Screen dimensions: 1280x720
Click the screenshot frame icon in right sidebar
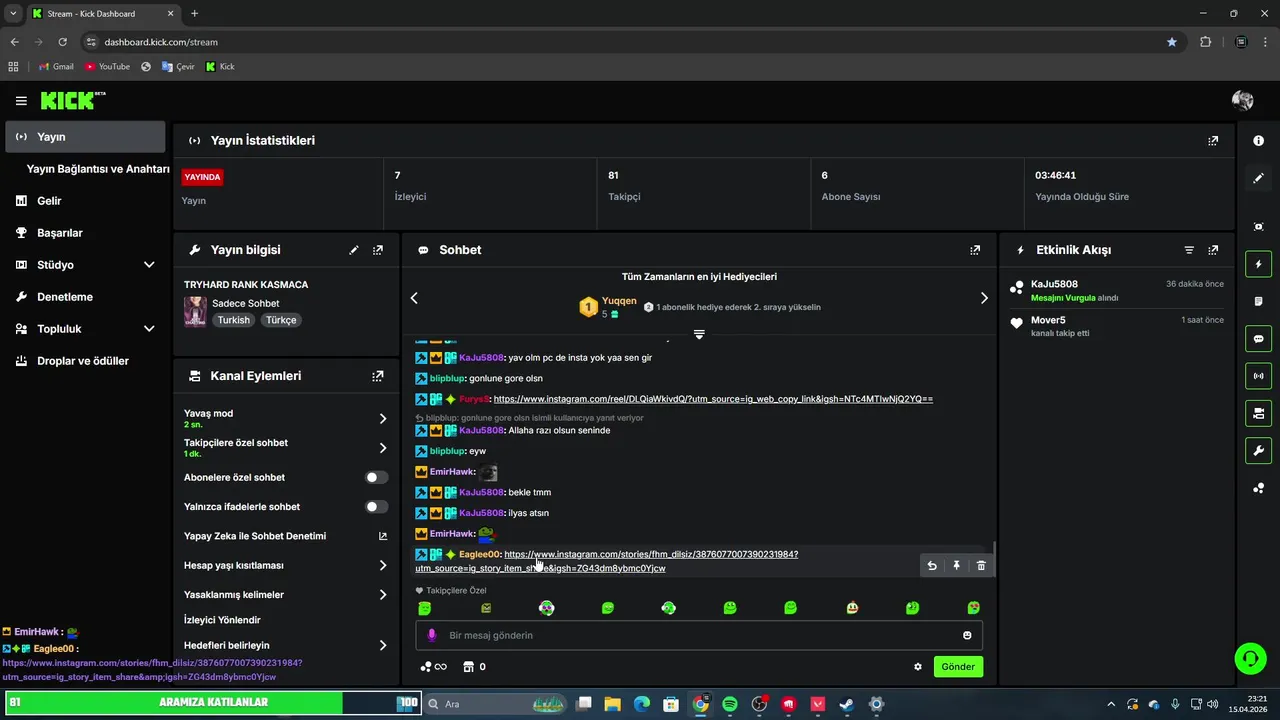1258,227
